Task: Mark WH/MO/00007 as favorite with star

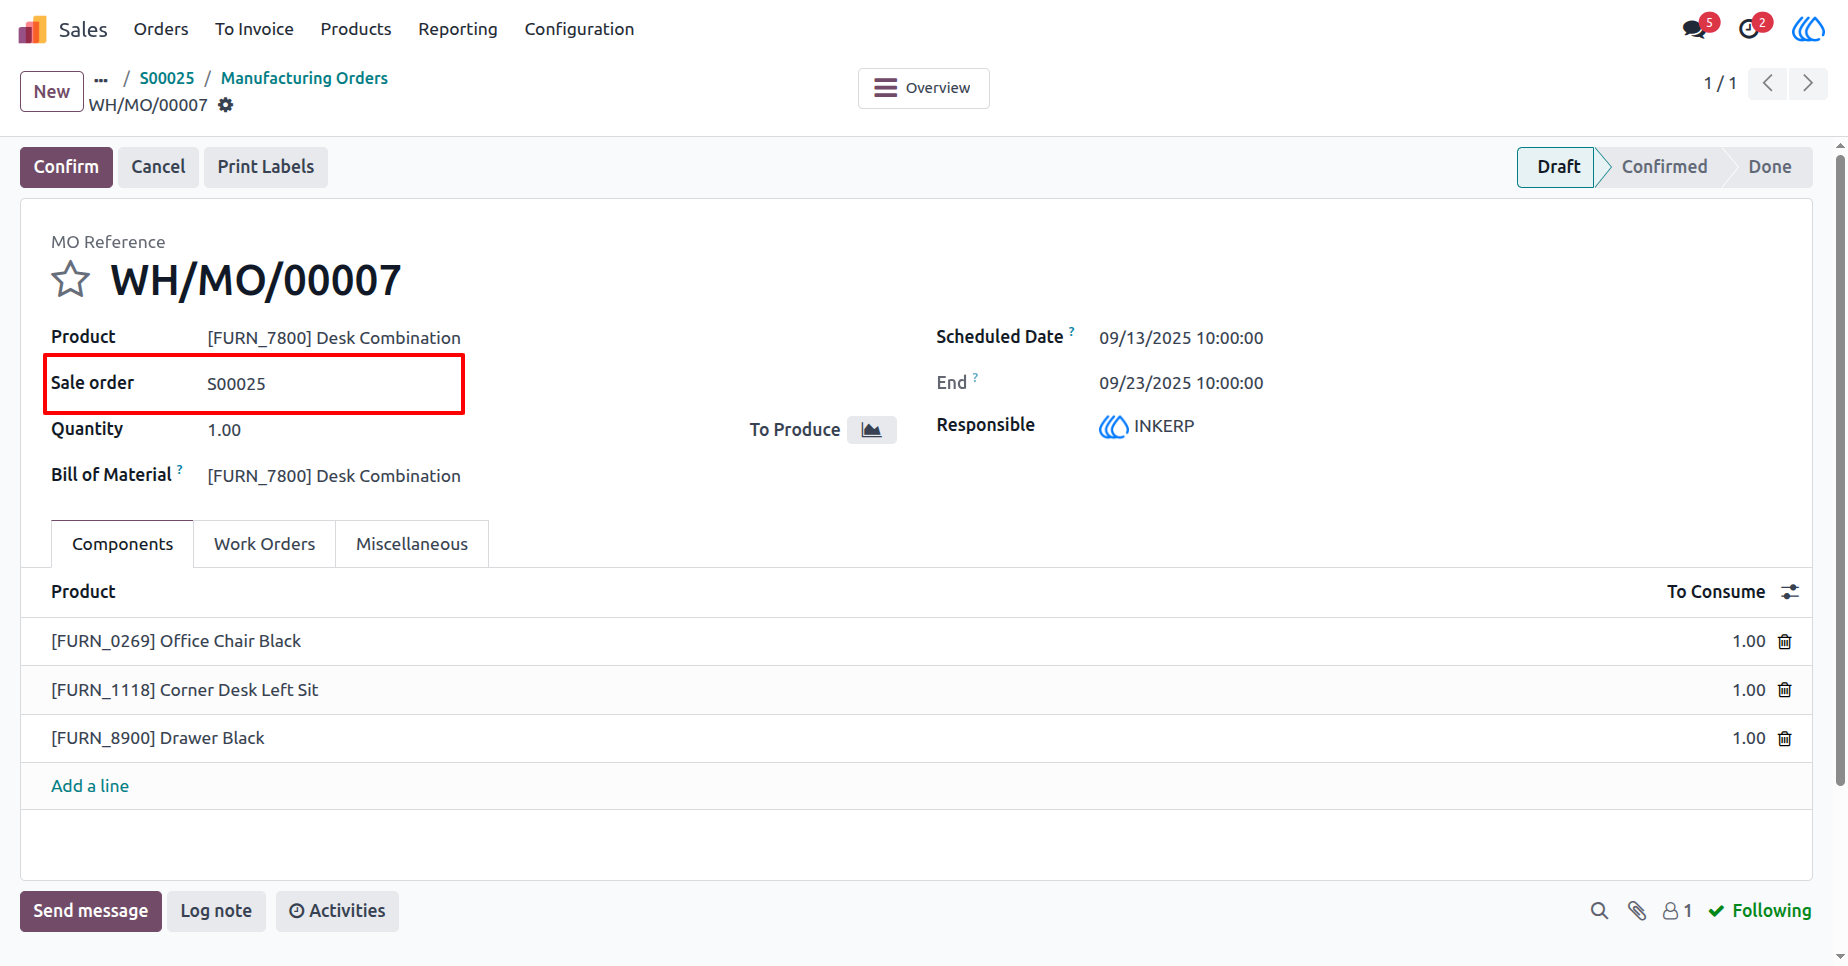Action: (x=70, y=280)
